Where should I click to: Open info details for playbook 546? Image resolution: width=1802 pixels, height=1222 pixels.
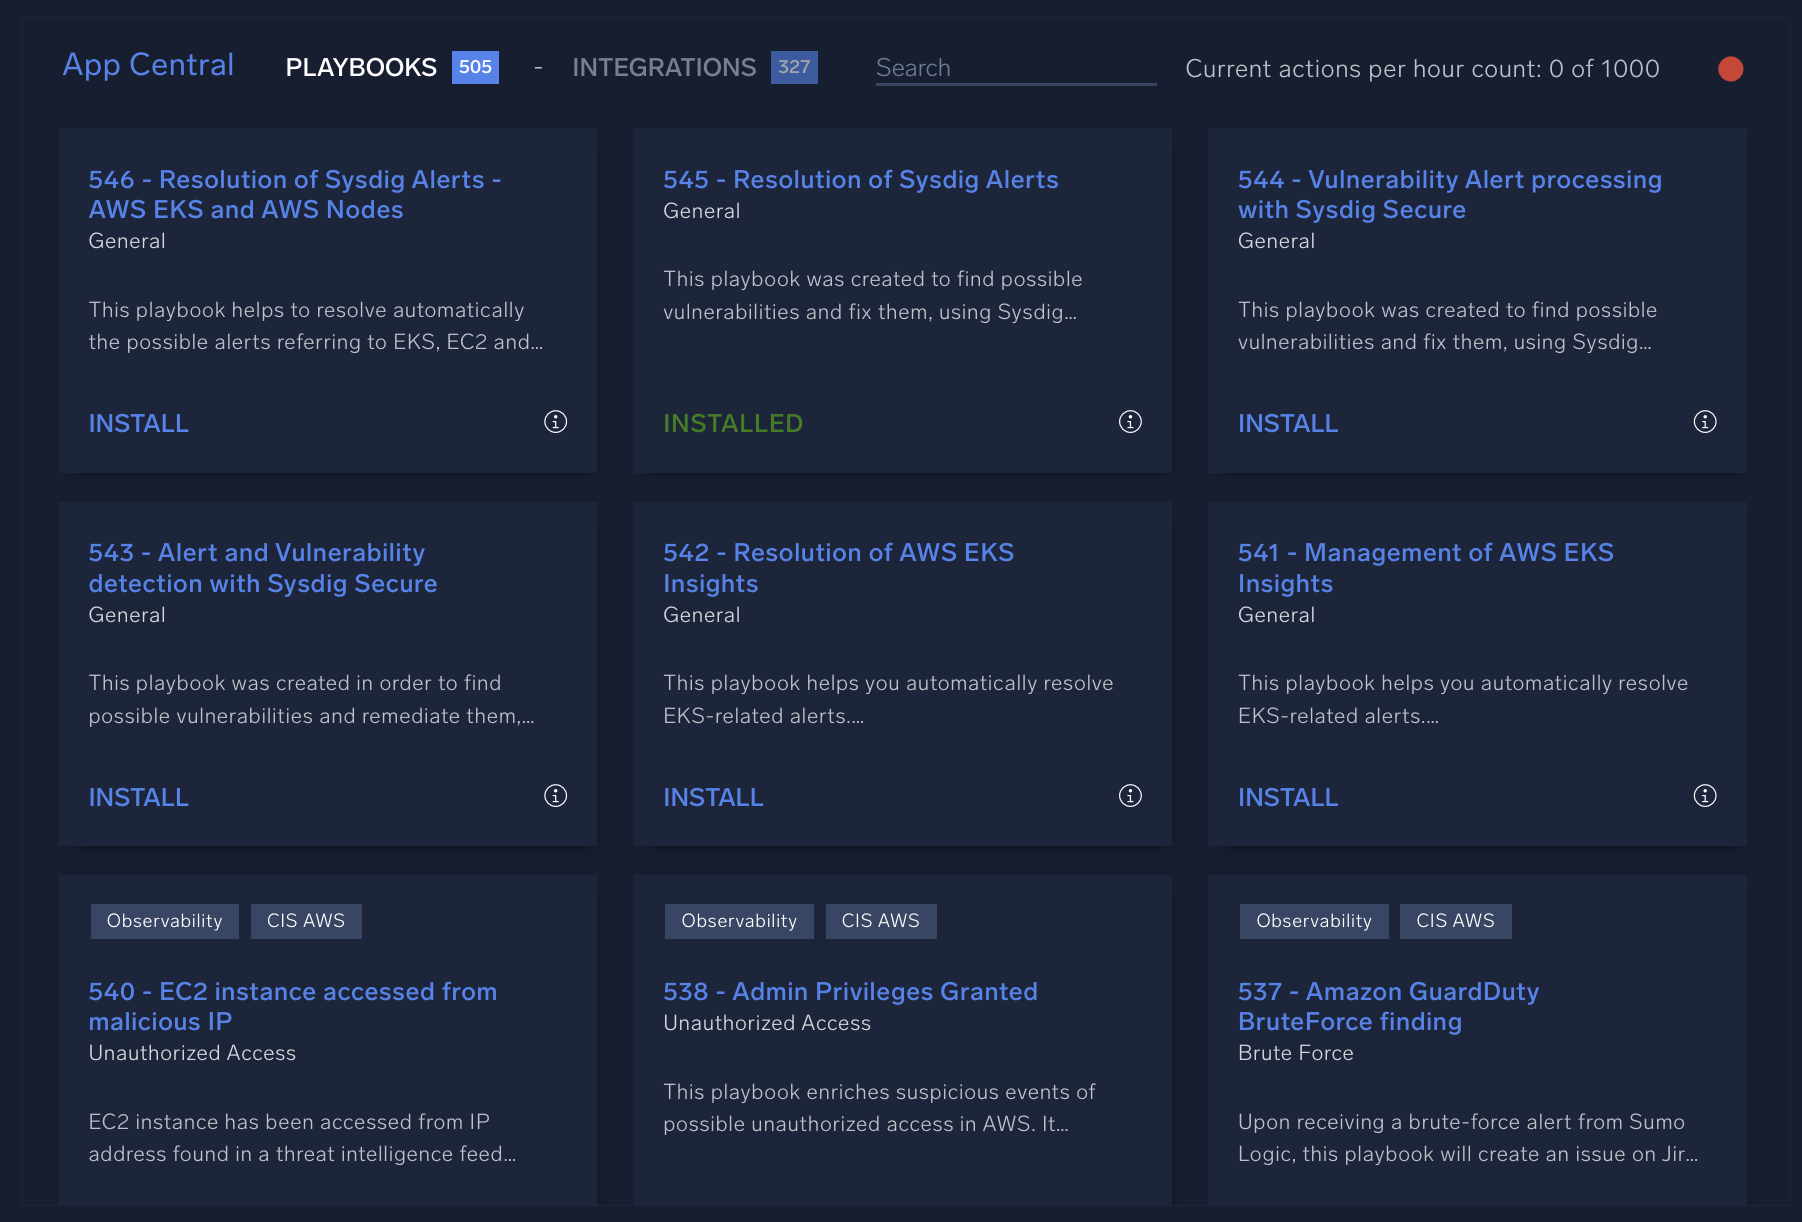[x=556, y=422]
